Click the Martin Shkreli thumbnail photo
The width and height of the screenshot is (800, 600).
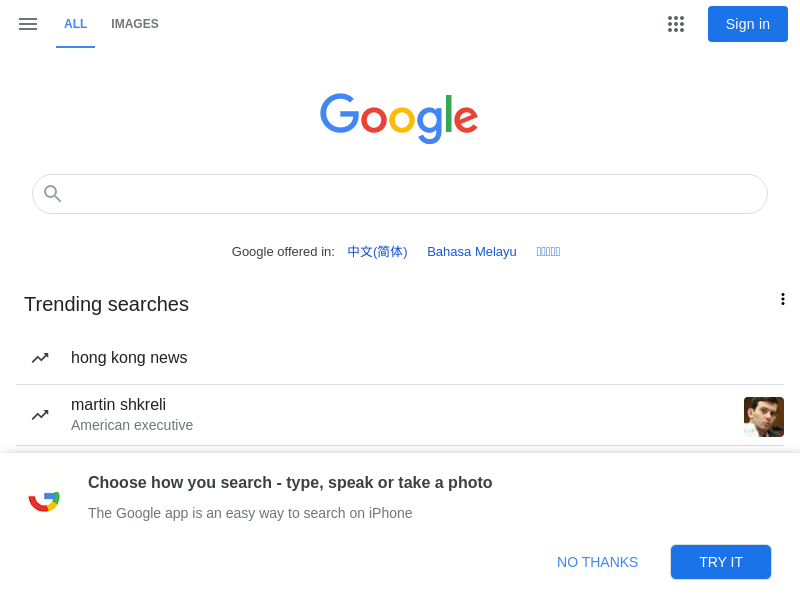pyautogui.click(x=764, y=417)
